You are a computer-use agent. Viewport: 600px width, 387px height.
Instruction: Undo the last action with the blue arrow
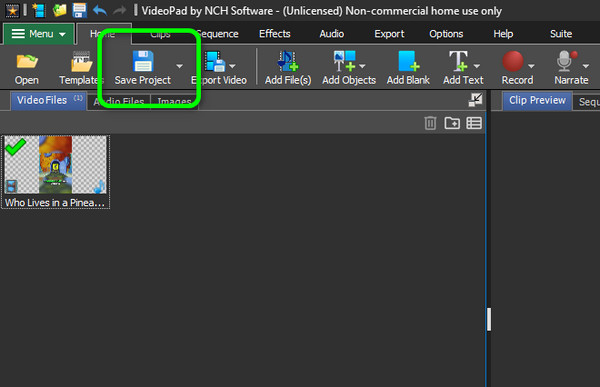click(100, 10)
